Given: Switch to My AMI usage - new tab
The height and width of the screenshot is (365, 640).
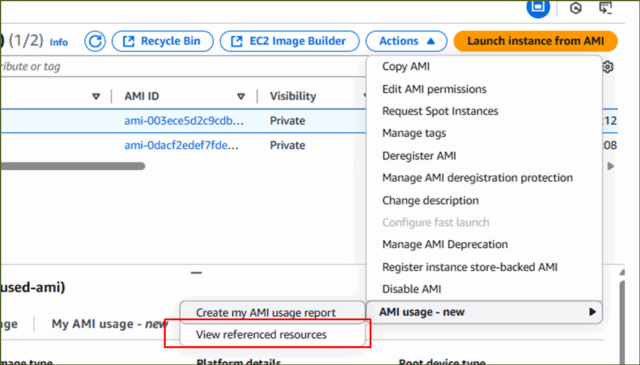Looking at the screenshot, I should [x=109, y=324].
